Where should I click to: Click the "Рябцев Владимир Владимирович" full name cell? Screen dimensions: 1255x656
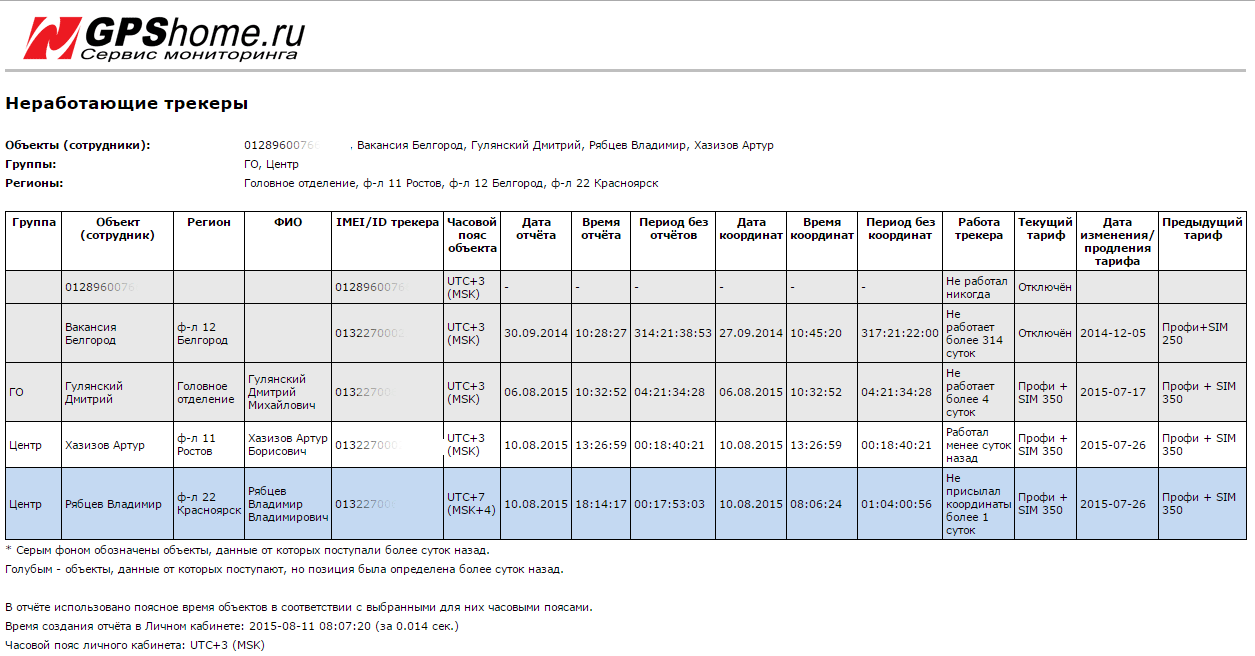289,504
